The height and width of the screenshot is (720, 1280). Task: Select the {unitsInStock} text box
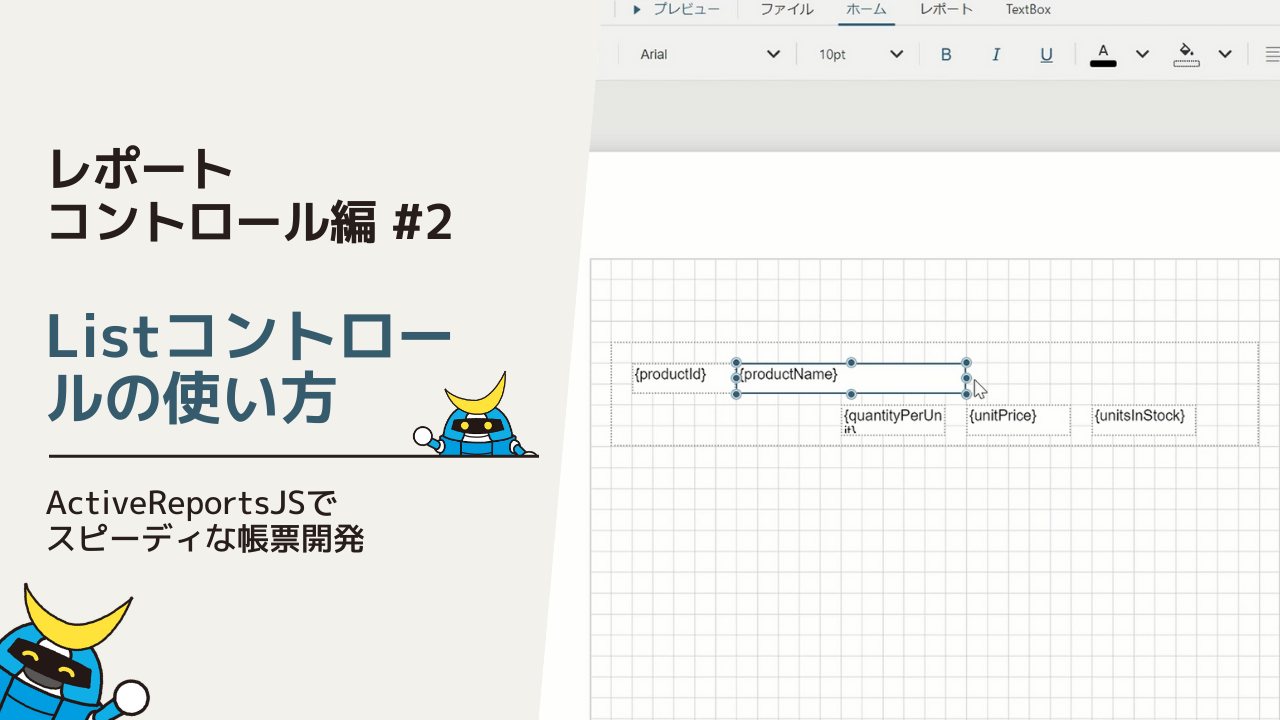1143,420
